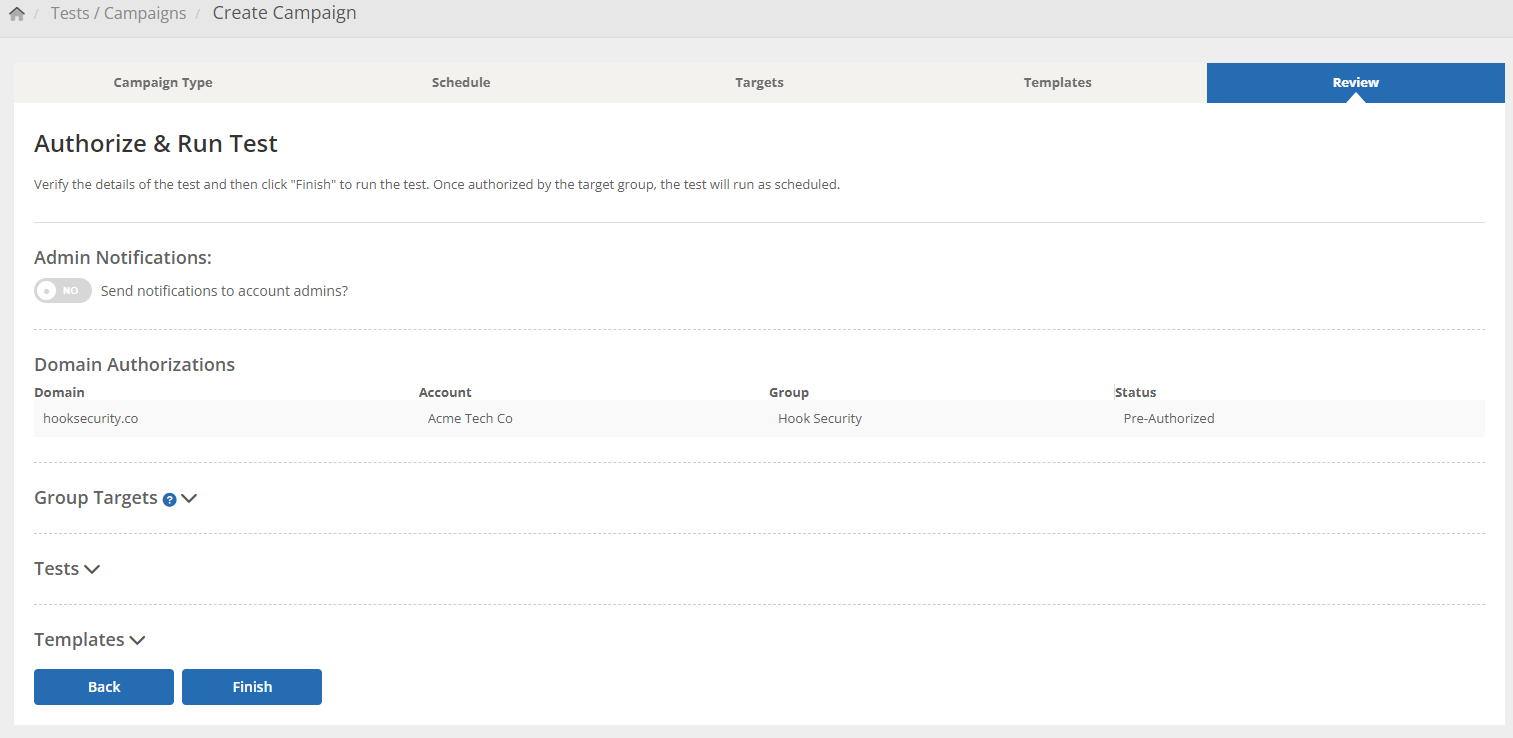This screenshot has width=1513, height=738.
Task: Click the Account column header
Action: [x=445, y=392]
